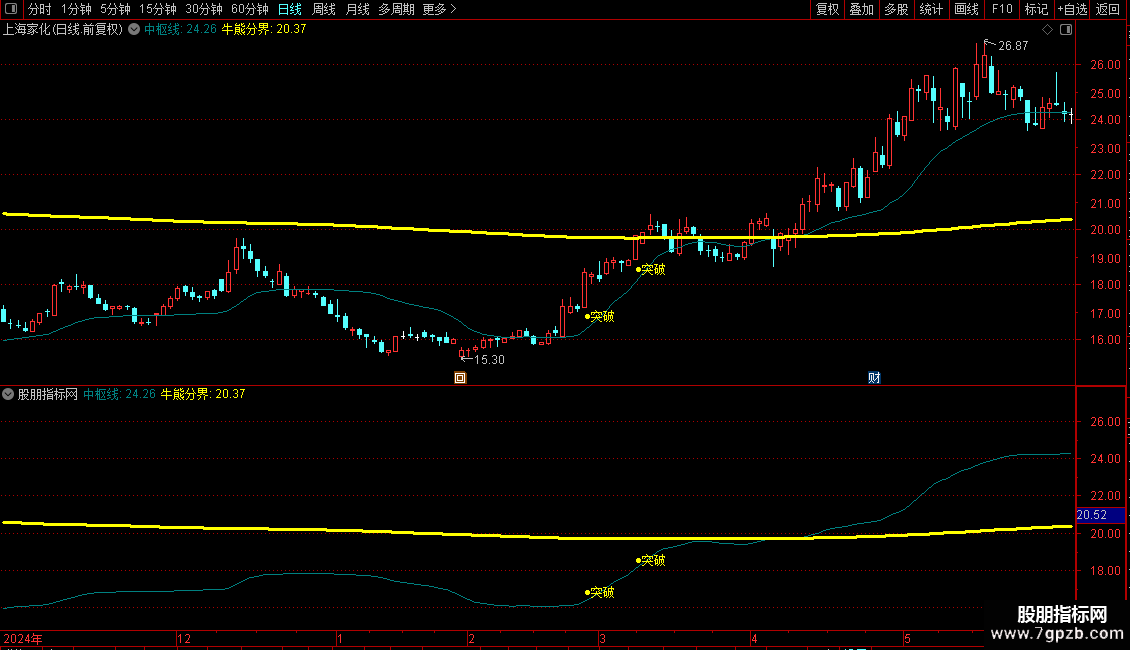Screen dimensions: 1130x650
Task: Click the 15.30 low price label
Action: tap(489, 360)
